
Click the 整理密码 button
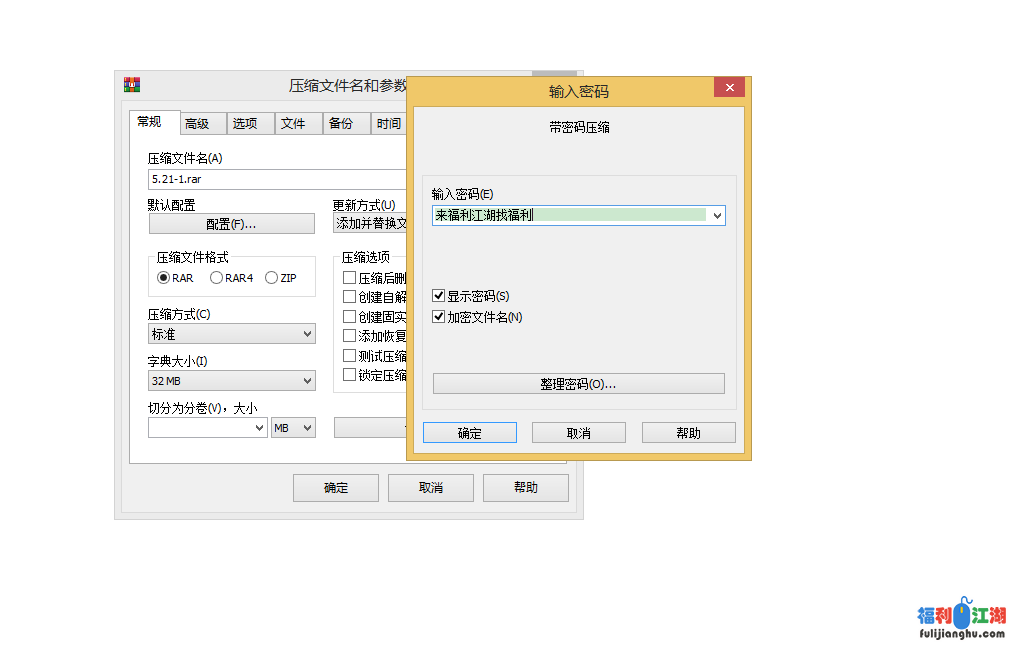(x=578, y=384)
